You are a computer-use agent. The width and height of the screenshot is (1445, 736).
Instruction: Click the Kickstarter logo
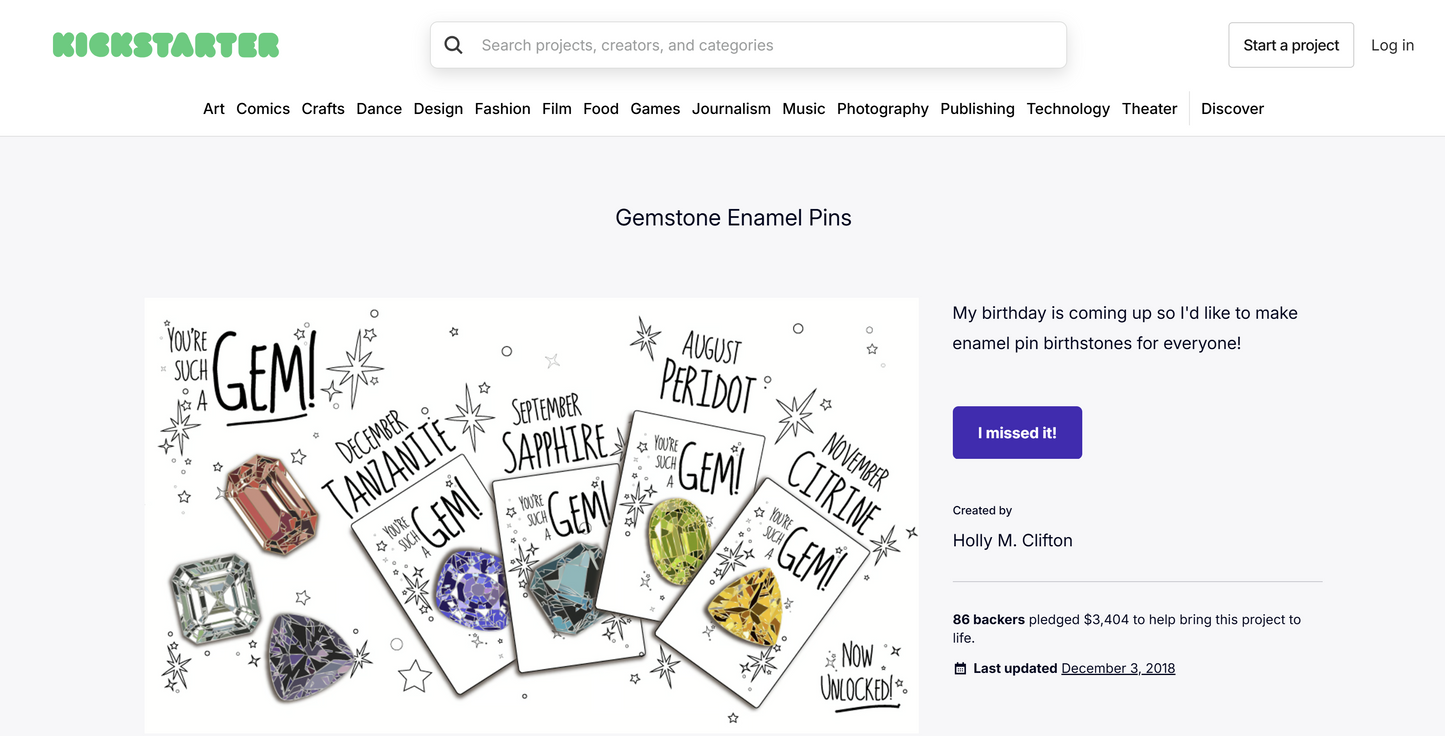click(x=166, y=45)
